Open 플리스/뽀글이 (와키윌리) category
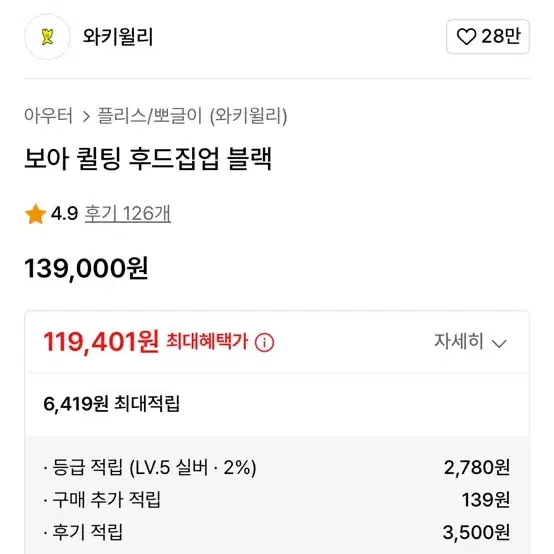Screen dimensions: 554x554 192,116
